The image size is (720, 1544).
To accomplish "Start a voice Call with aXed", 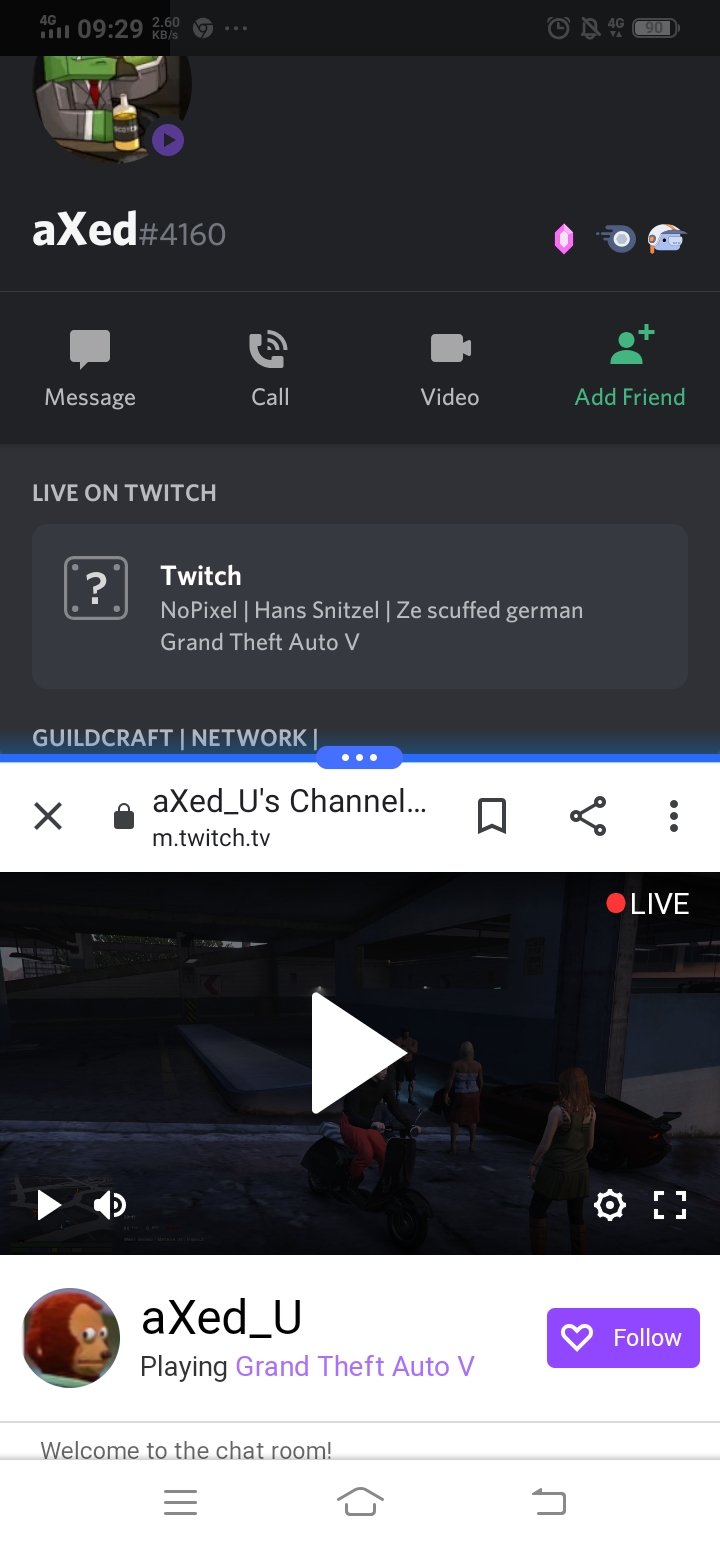I will coord(270,369).
